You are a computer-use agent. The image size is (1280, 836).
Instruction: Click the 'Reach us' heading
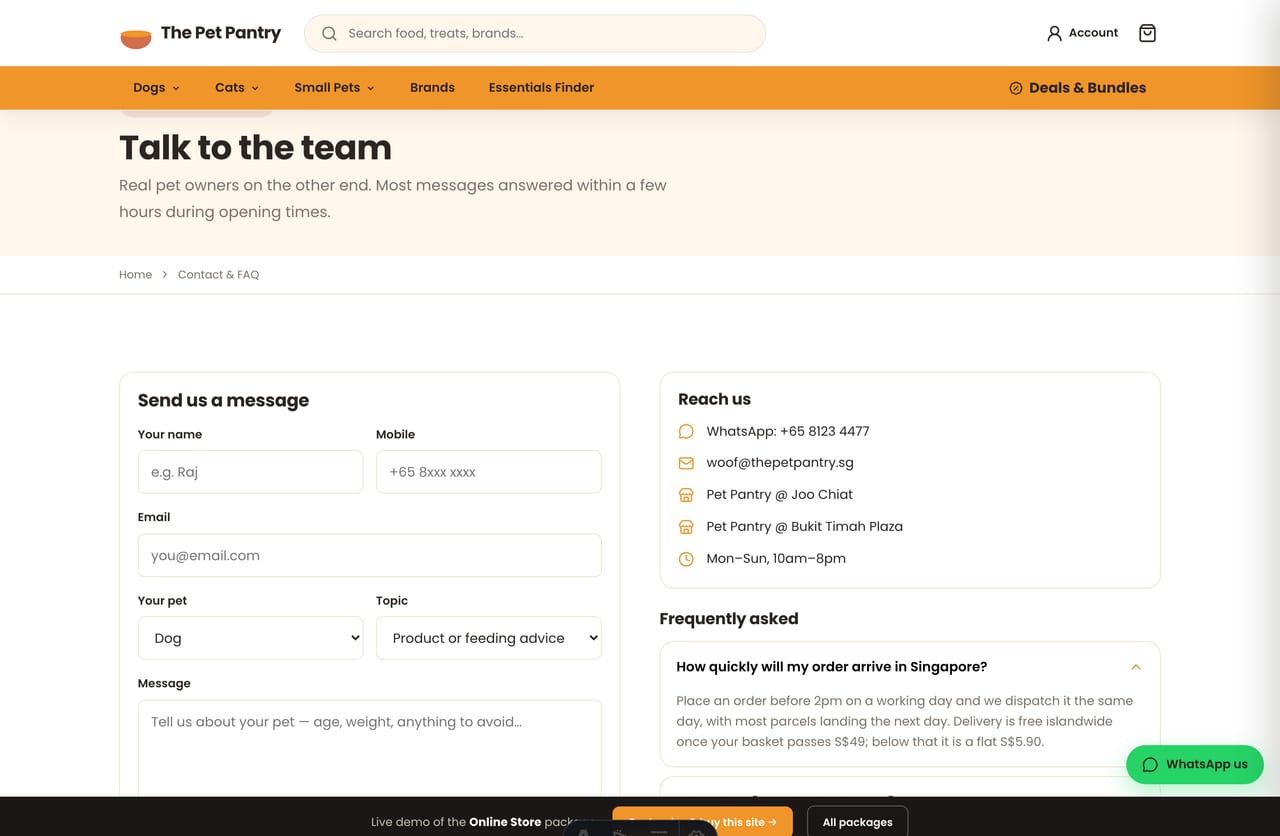pyautogui.click(x=714, y=399)
